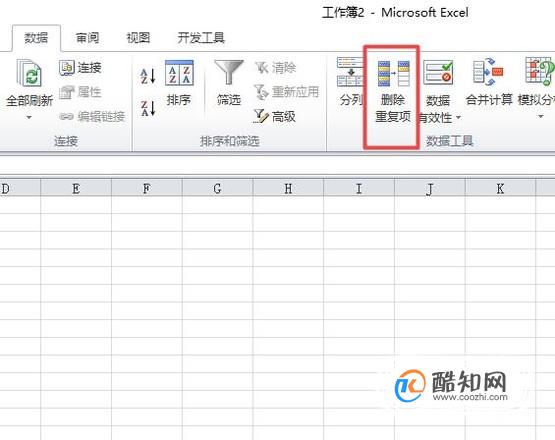The image size is (555, 440).
Task: Click Reapply (重新应用) filter
Action: (x=287, y=92)
